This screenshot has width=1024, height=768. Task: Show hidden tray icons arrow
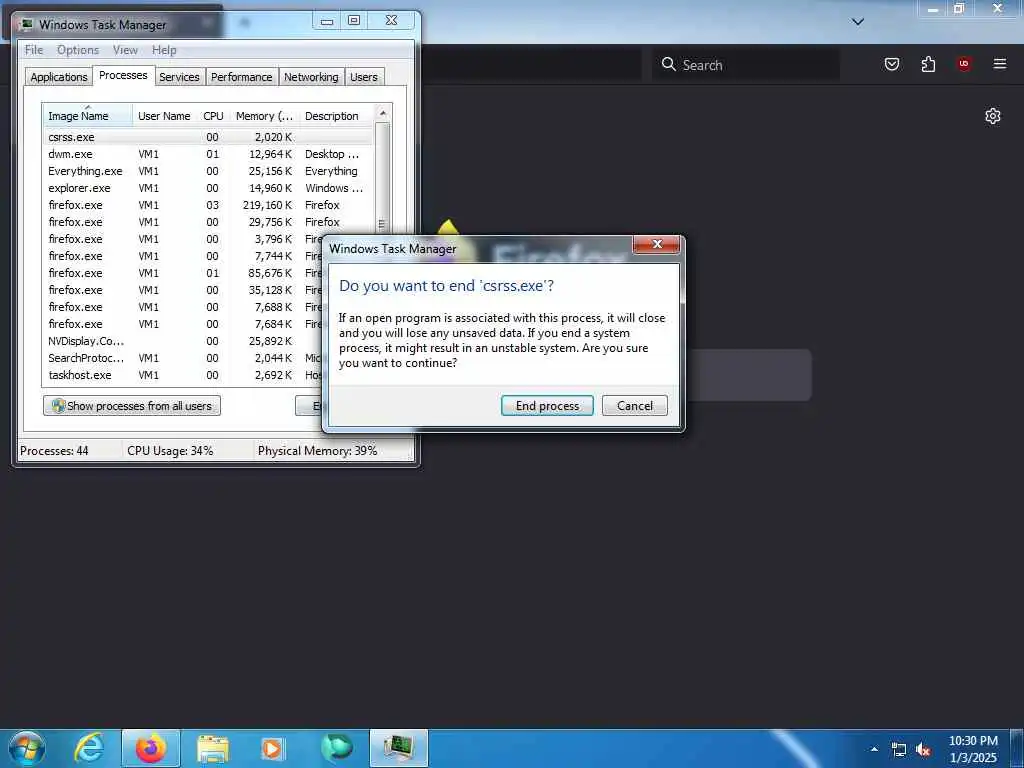874,749
